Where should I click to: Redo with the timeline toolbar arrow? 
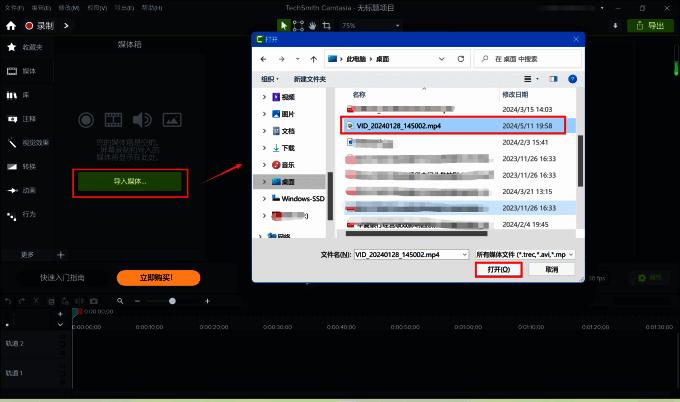click(x=22, y=301)
